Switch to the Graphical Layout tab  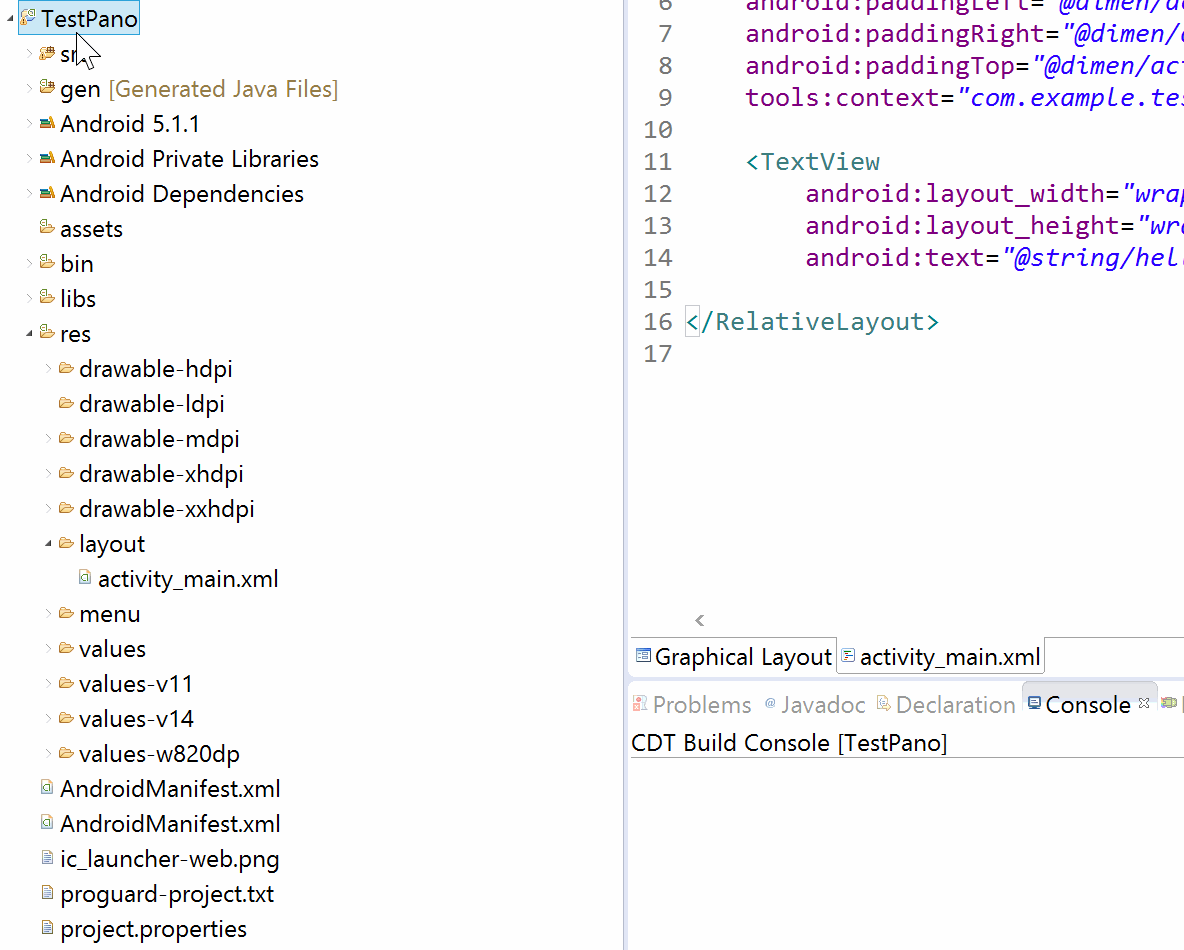coord(734,657)
